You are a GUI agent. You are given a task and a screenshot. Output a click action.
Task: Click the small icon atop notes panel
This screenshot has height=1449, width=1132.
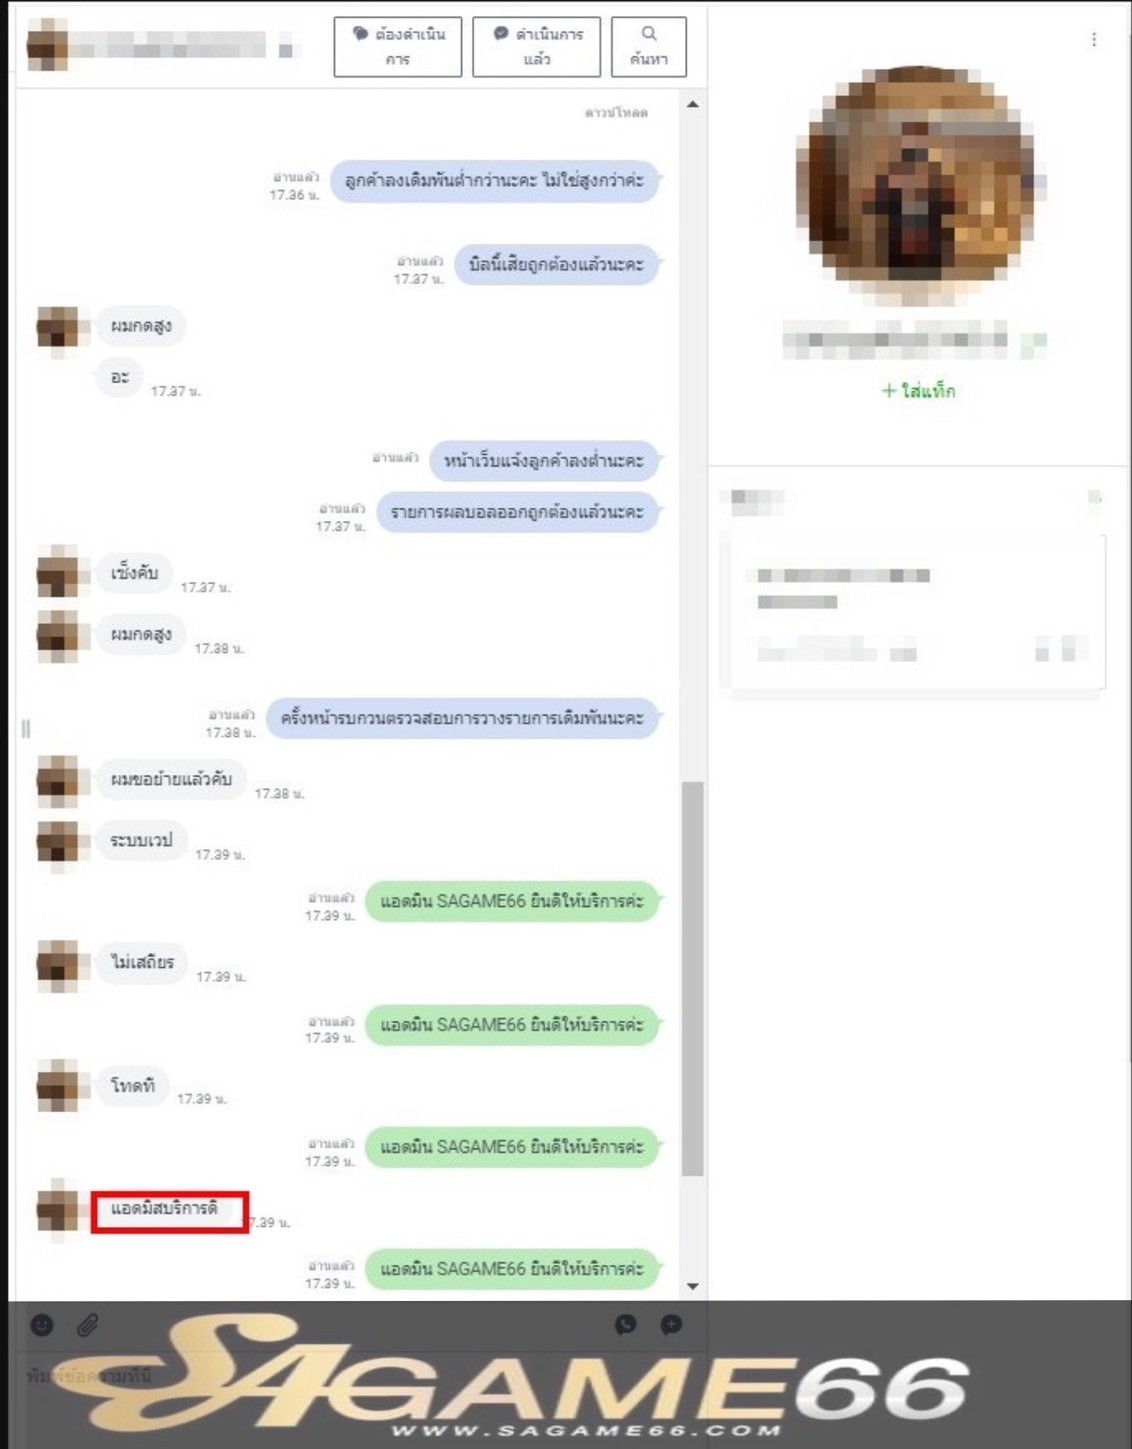click(x=1095, y=496)
